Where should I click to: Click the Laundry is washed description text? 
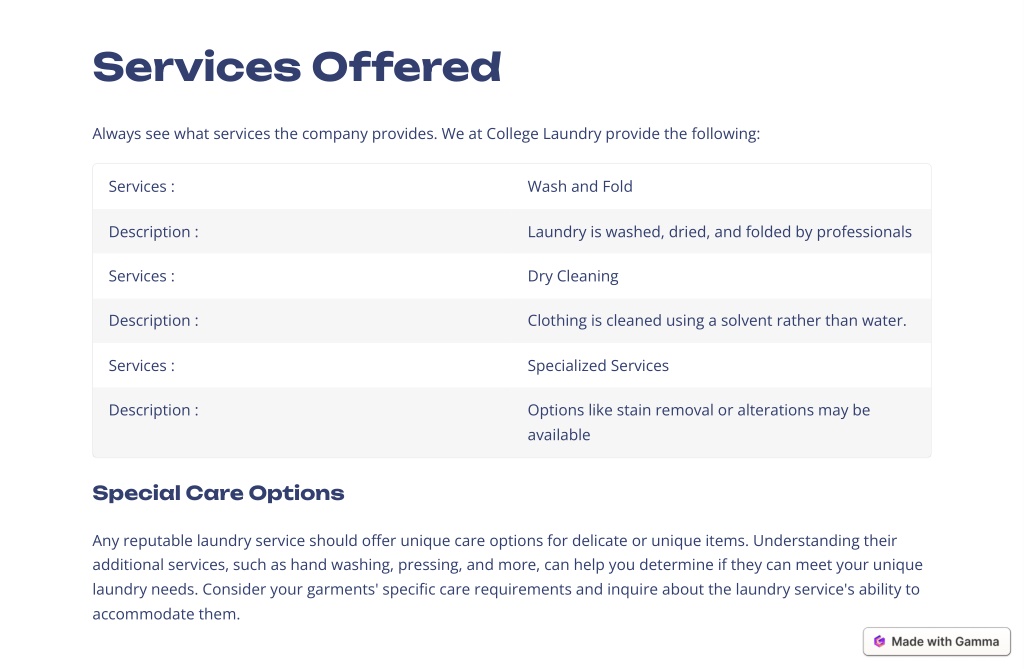coord(720,231)
